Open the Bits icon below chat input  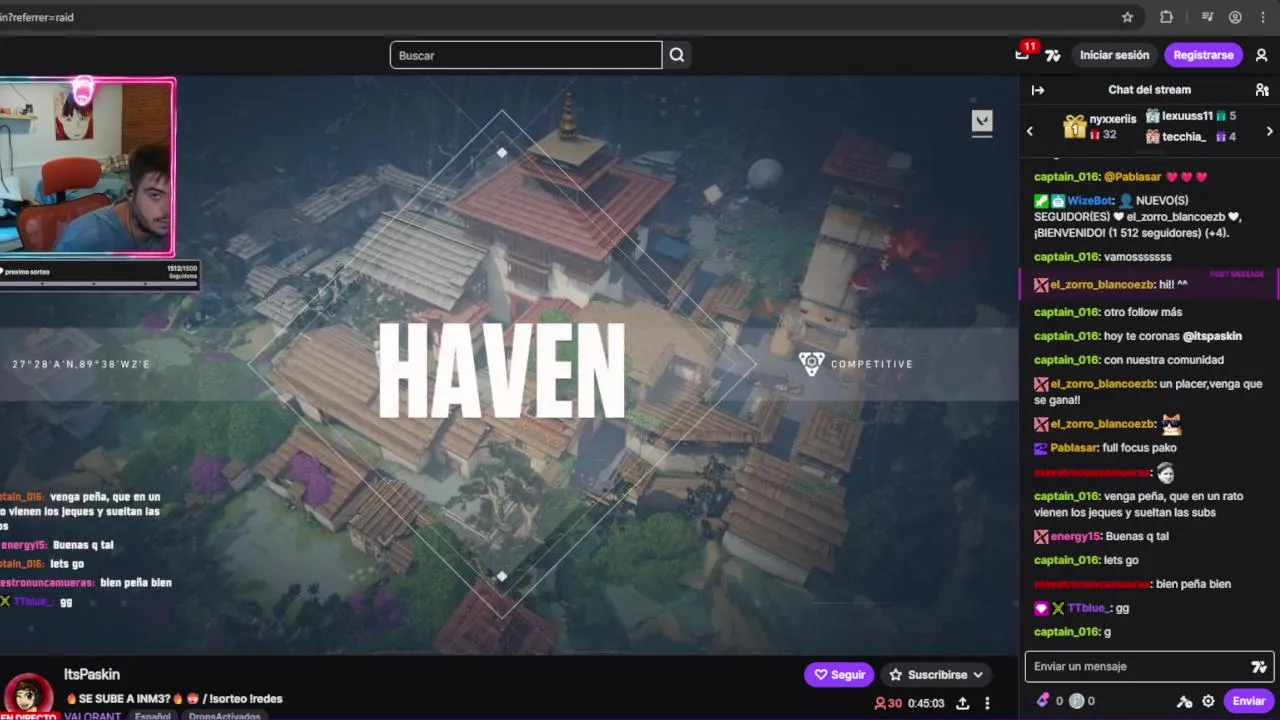[x=1044, y=701]
